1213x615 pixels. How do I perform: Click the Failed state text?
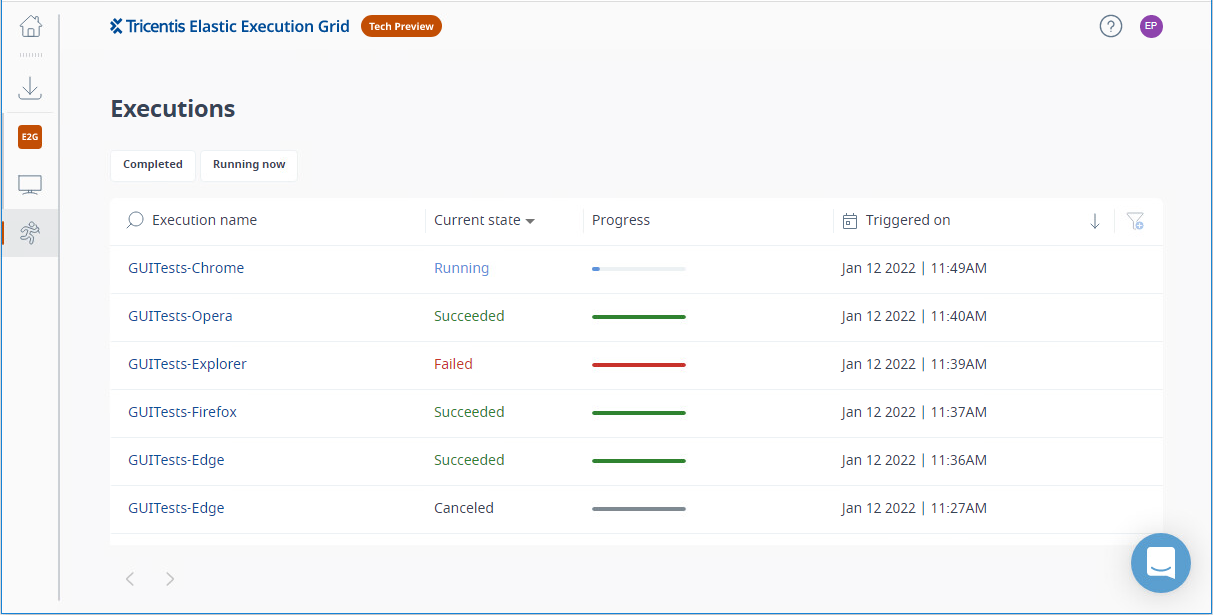click(x=453, y=364)
